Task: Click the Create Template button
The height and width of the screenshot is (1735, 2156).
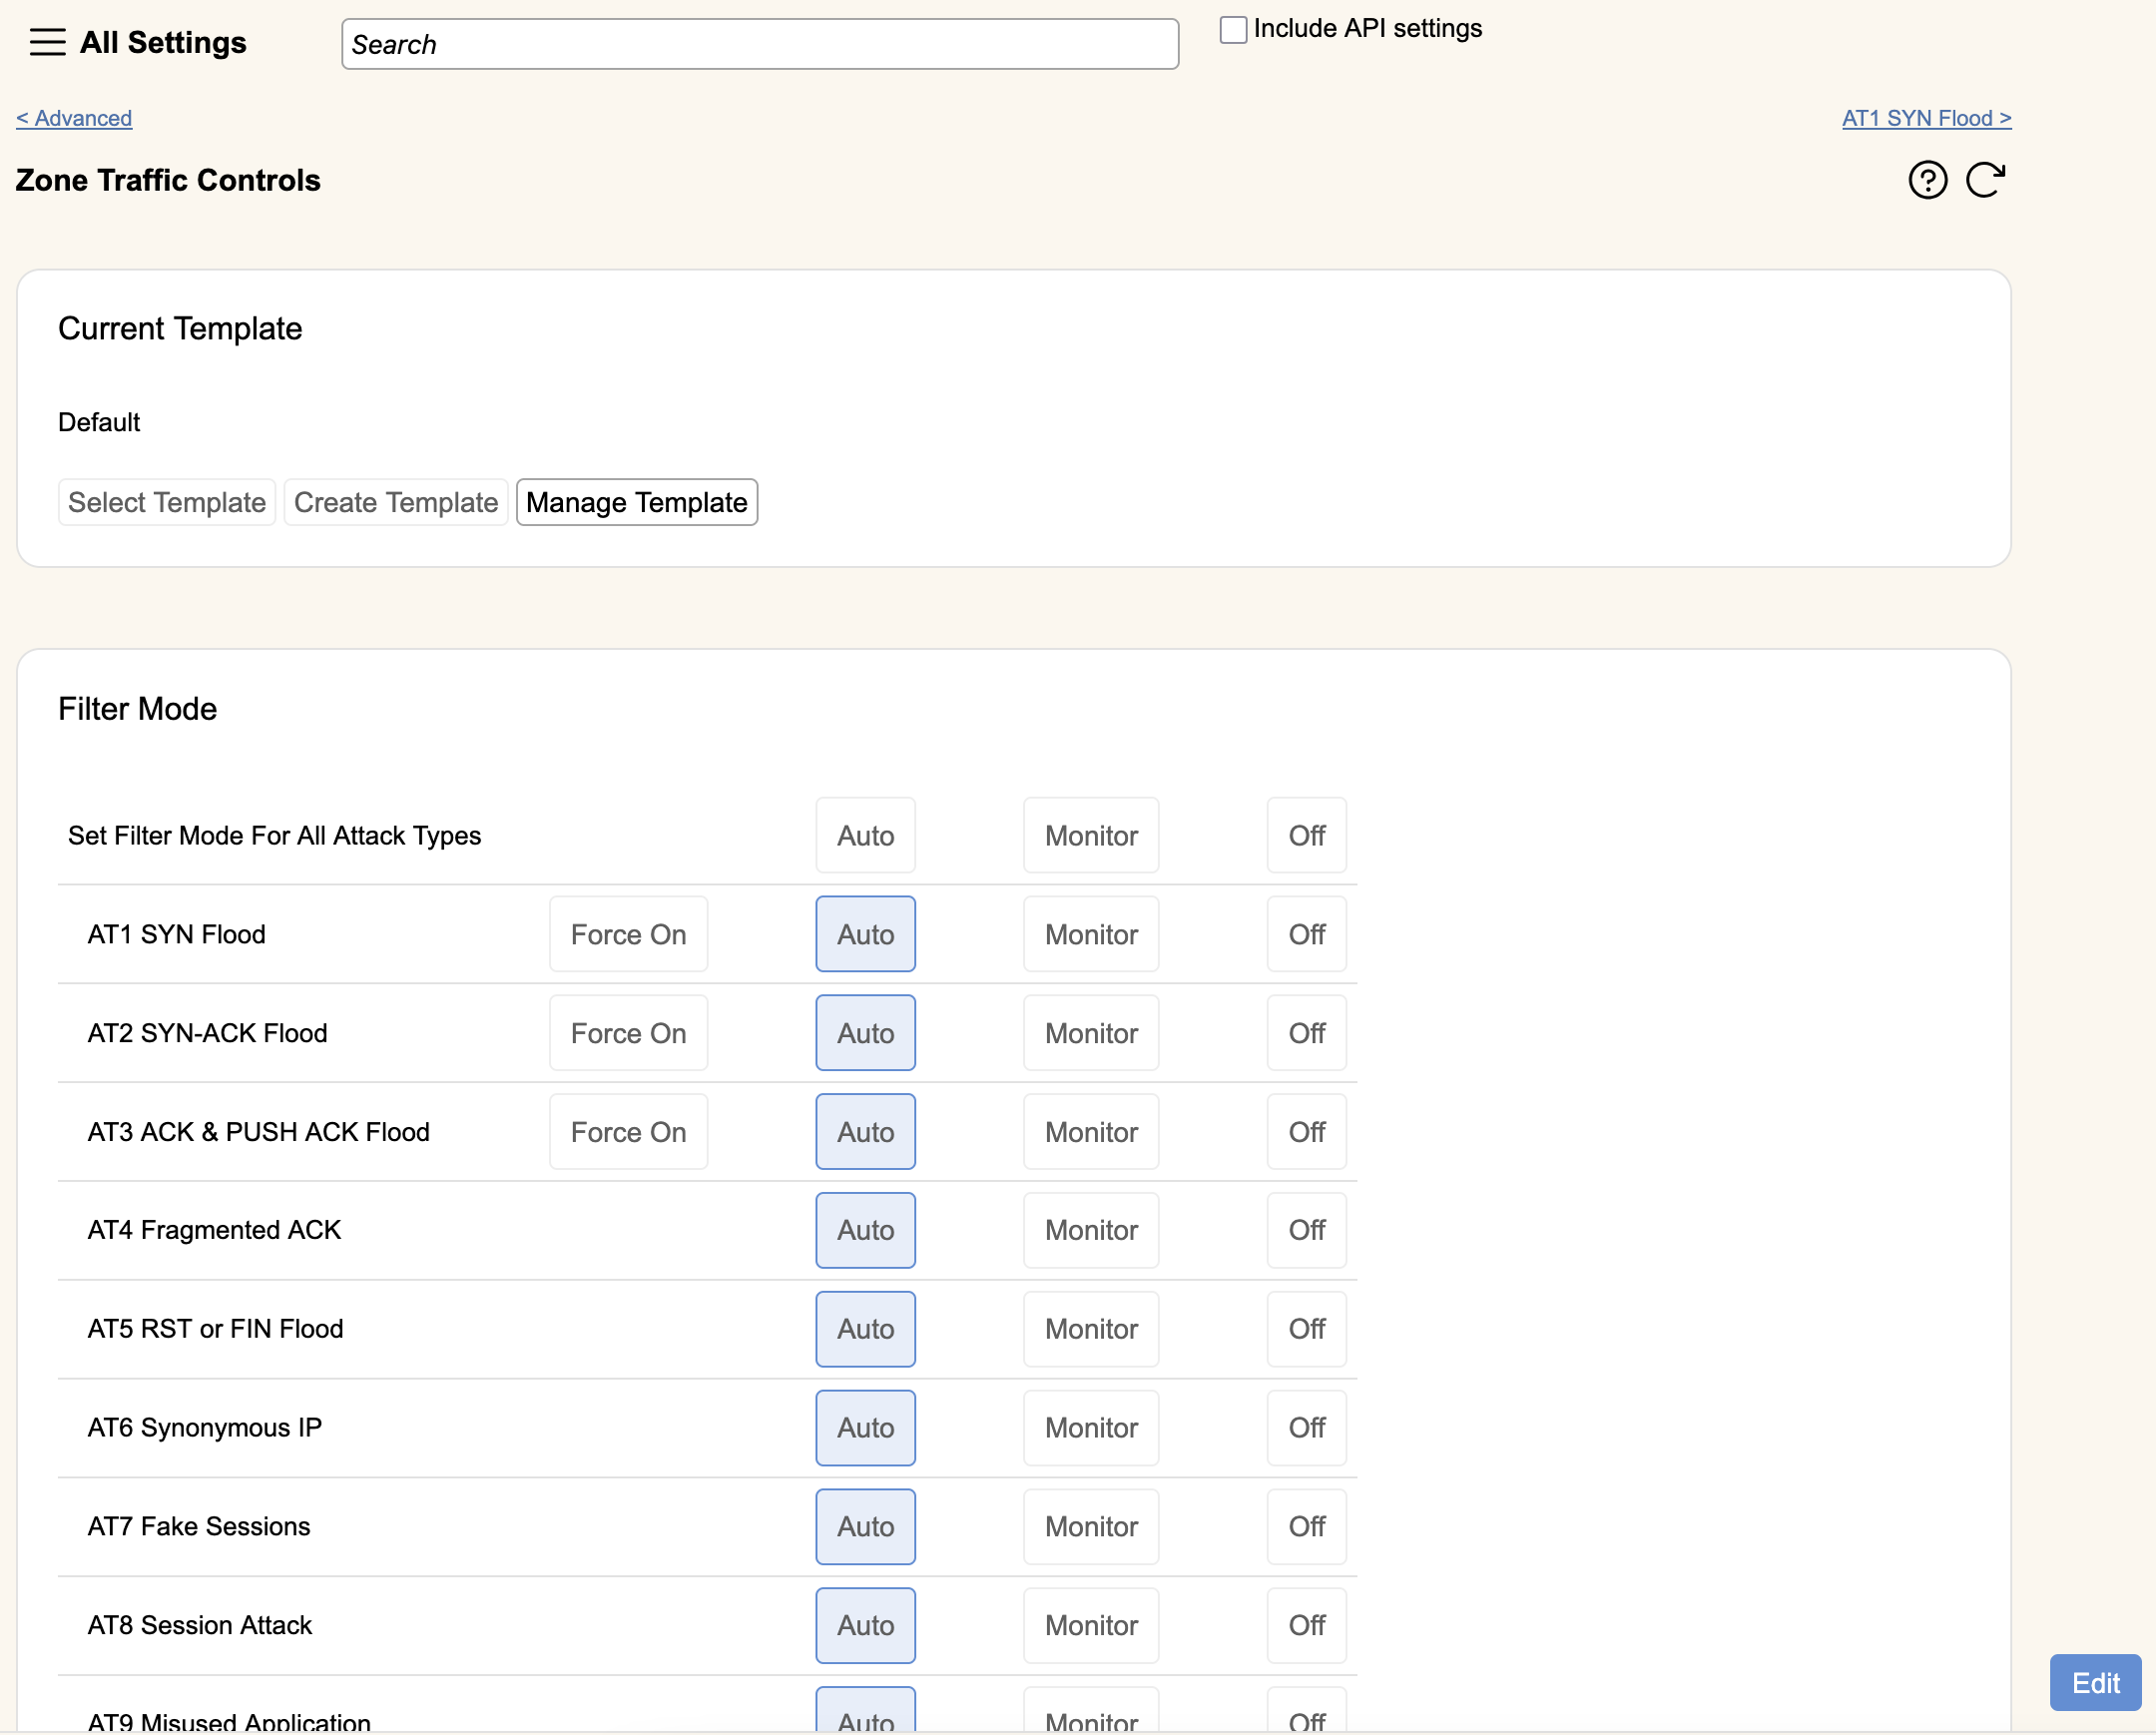Action: [396, 502]
